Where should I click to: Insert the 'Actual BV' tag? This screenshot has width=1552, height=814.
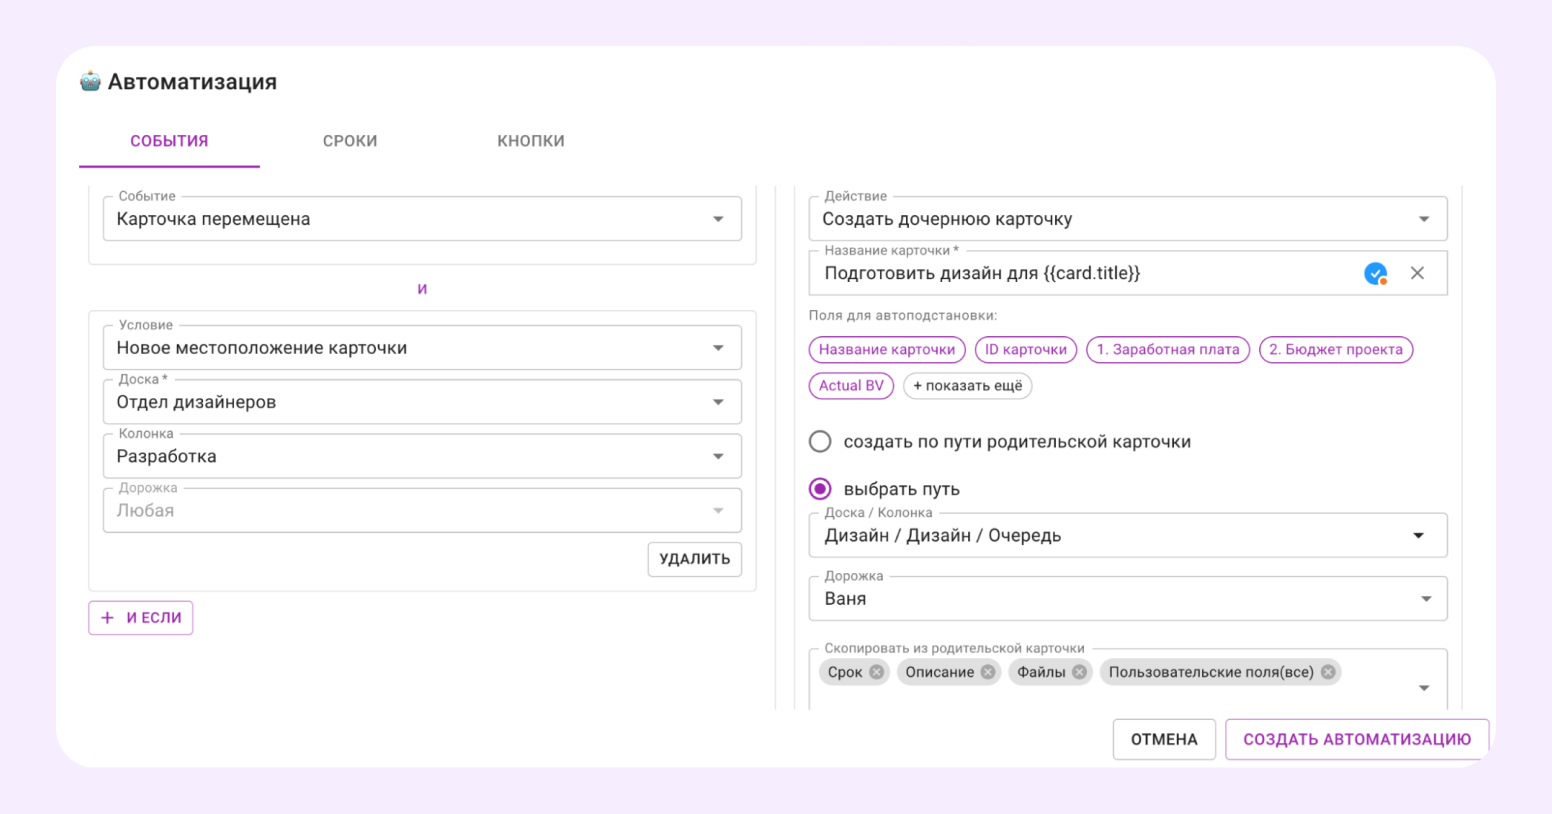[851, 385]
